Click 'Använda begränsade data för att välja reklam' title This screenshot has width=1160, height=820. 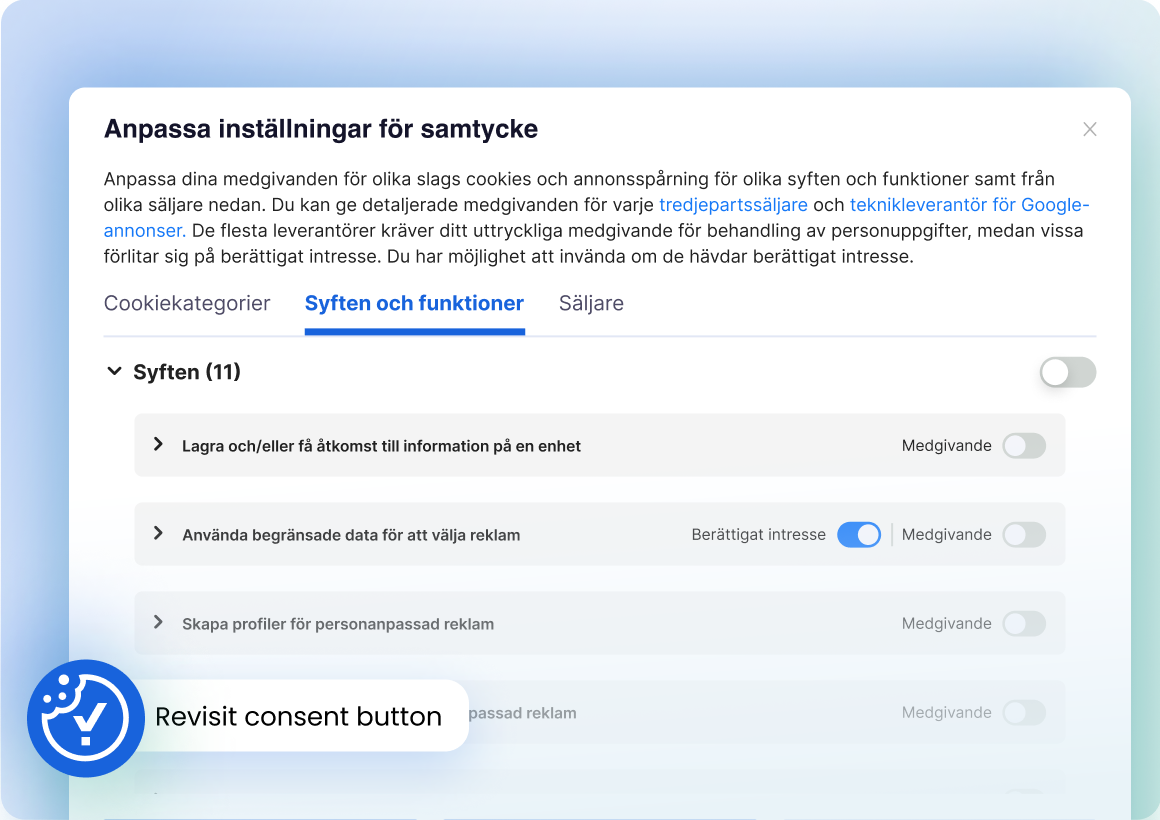point(351,535)
